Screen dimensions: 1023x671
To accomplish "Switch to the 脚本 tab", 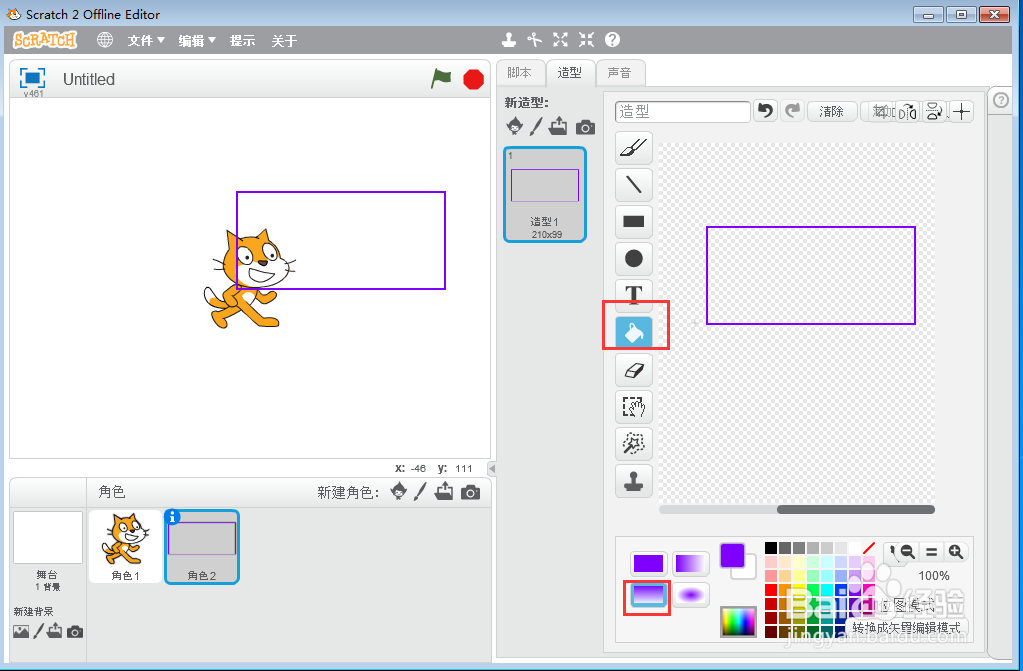I will [519, 72].
